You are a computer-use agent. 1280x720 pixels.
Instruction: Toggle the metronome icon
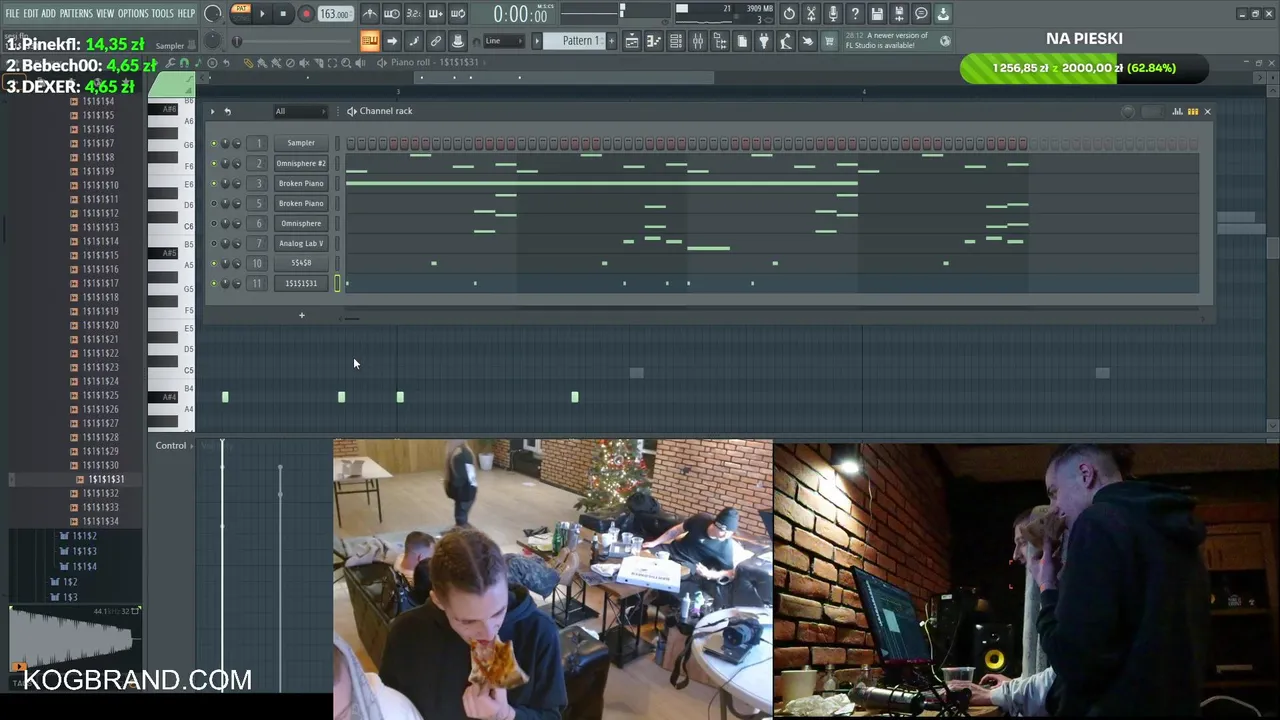[x=370, y=14]
